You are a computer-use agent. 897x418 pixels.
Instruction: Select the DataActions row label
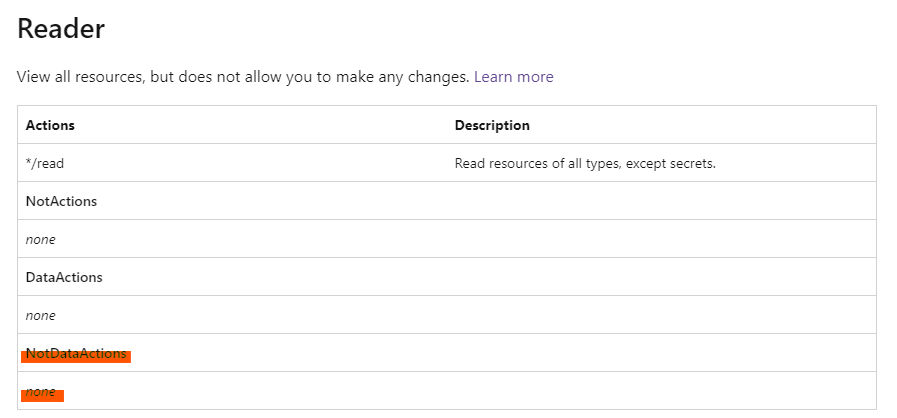pos(64,277)
